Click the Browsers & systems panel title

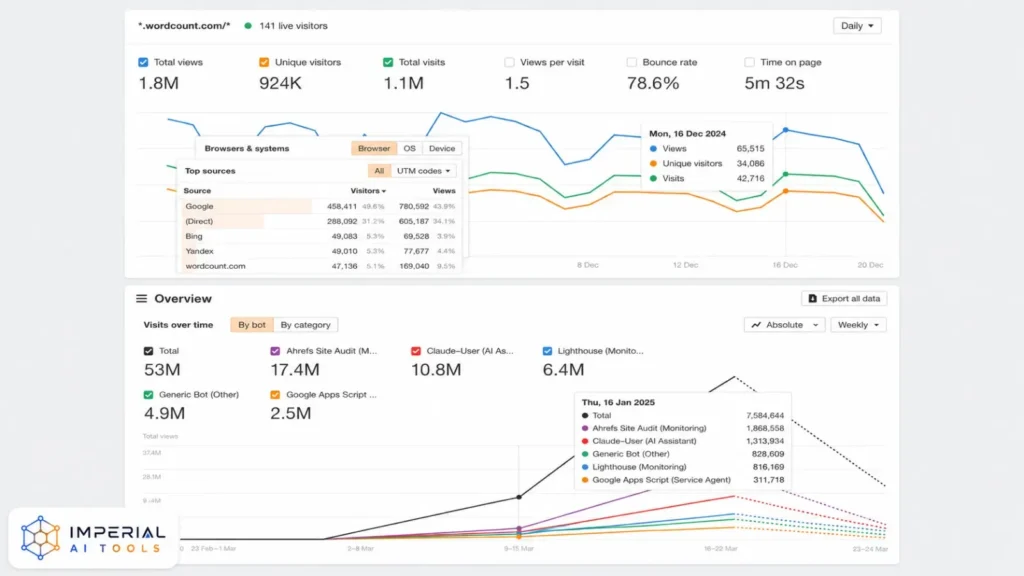pos(247,148)
